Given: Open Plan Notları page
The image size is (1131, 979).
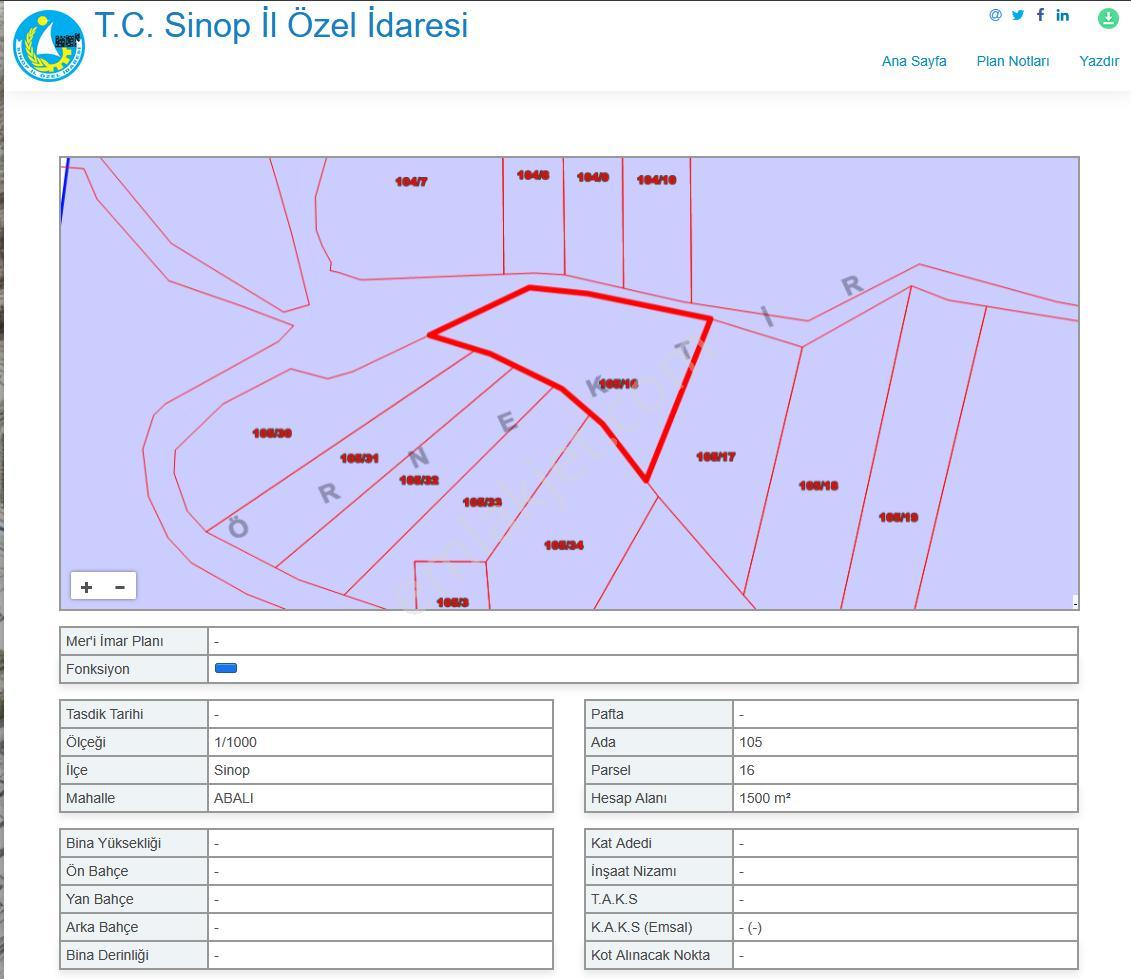Looking at the screenshot, I should (1013, 61).
